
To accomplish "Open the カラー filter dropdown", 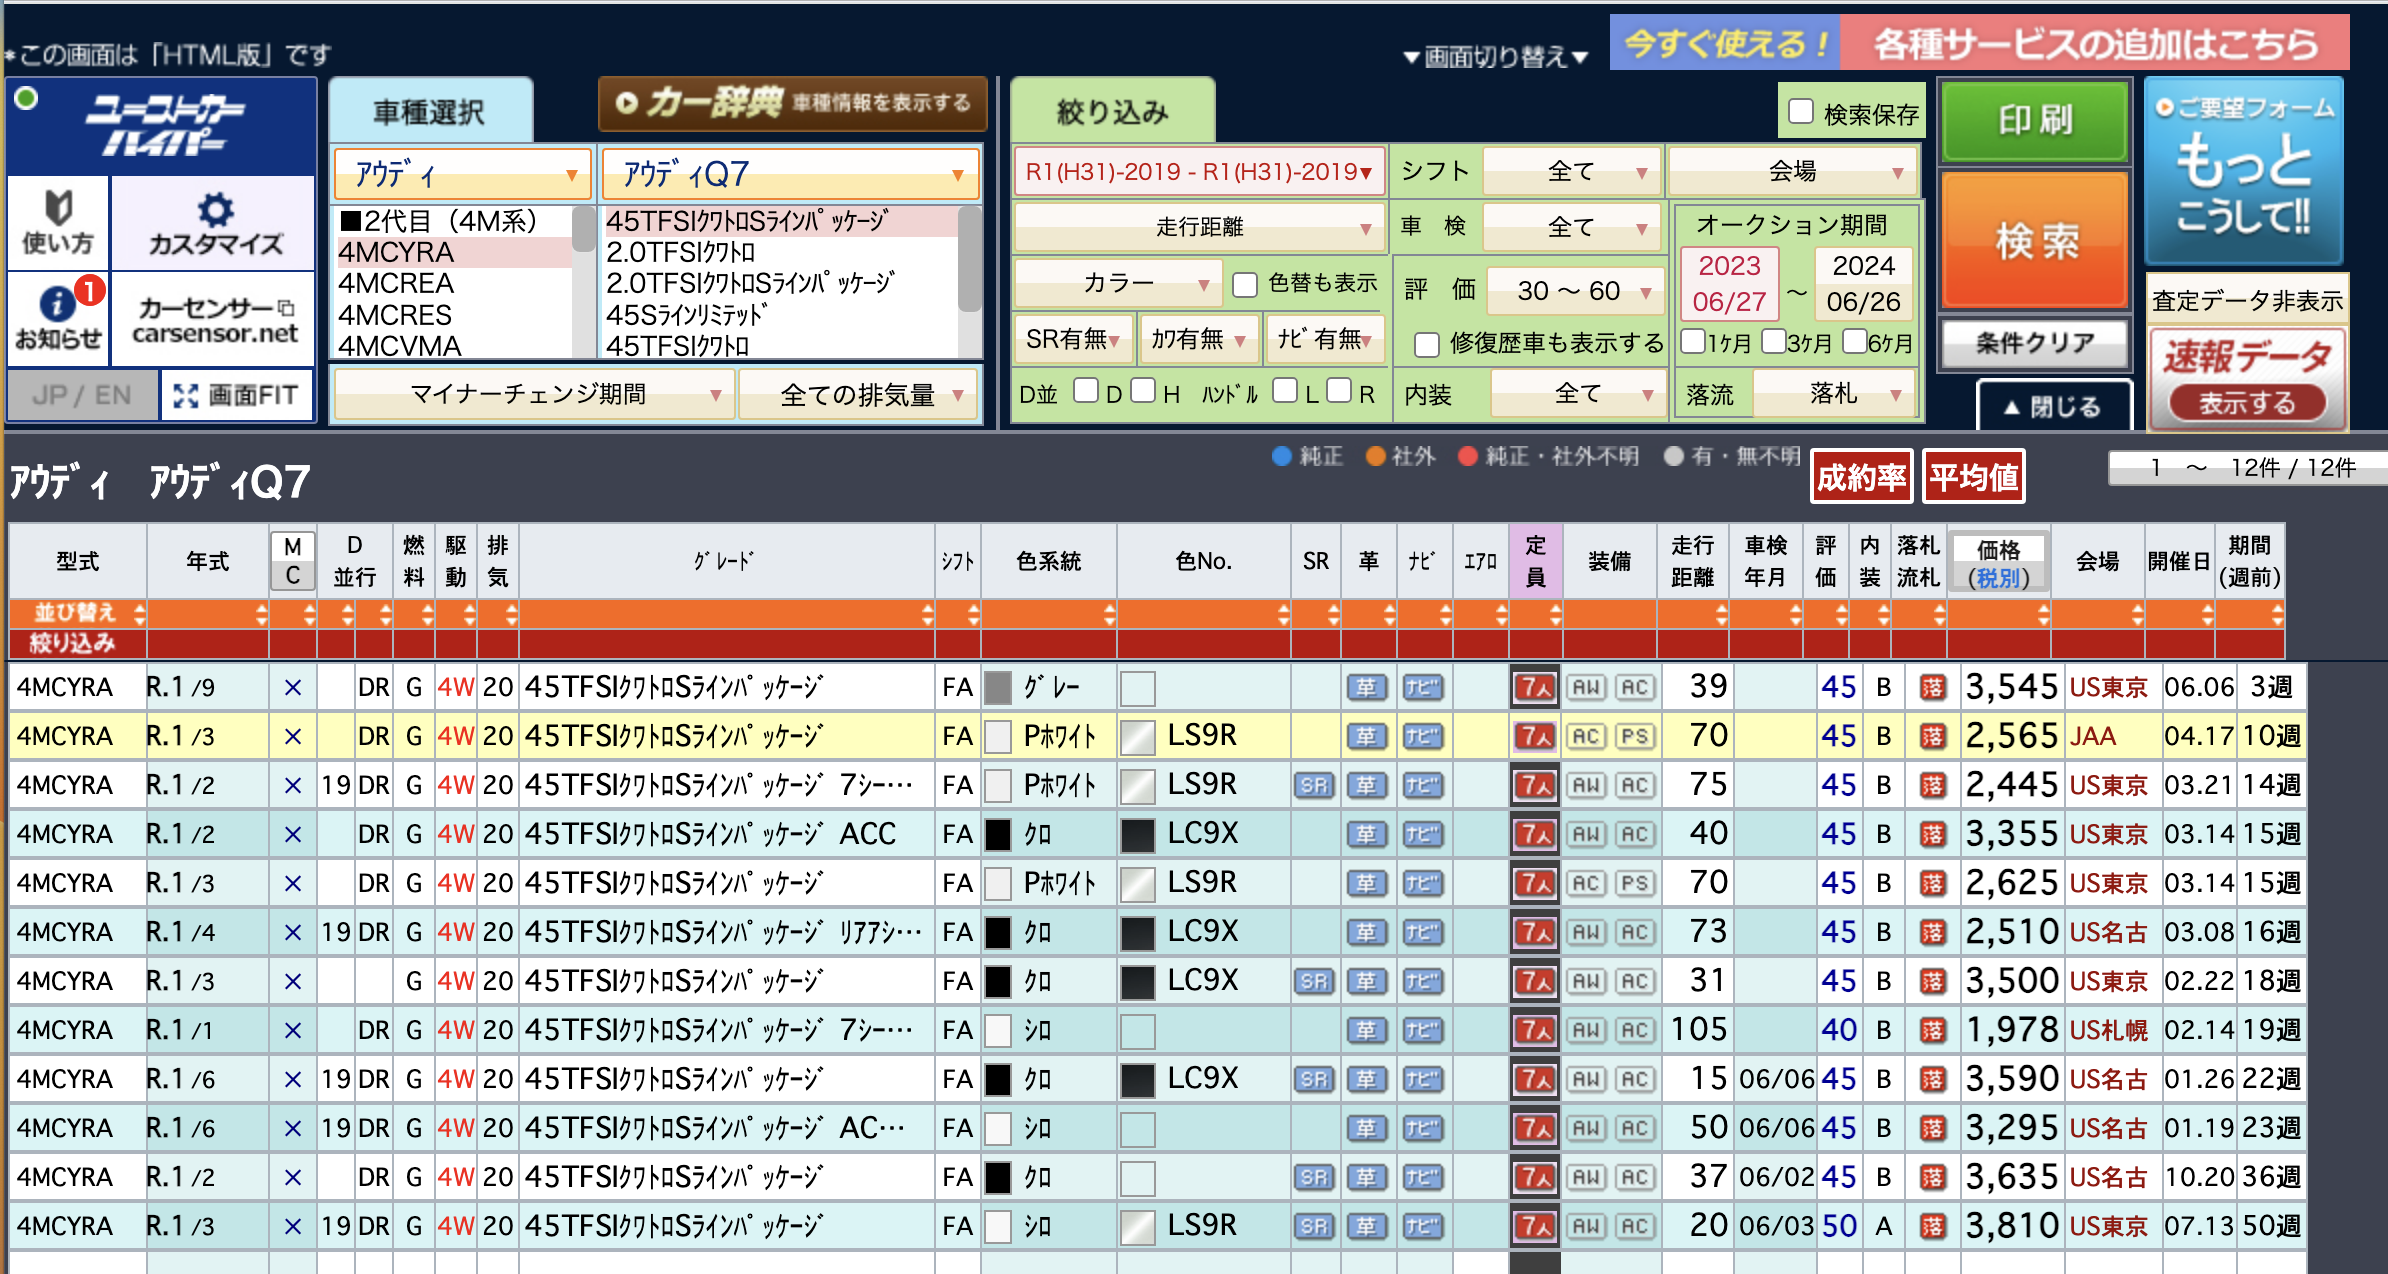I will [x=1117, y=285].
